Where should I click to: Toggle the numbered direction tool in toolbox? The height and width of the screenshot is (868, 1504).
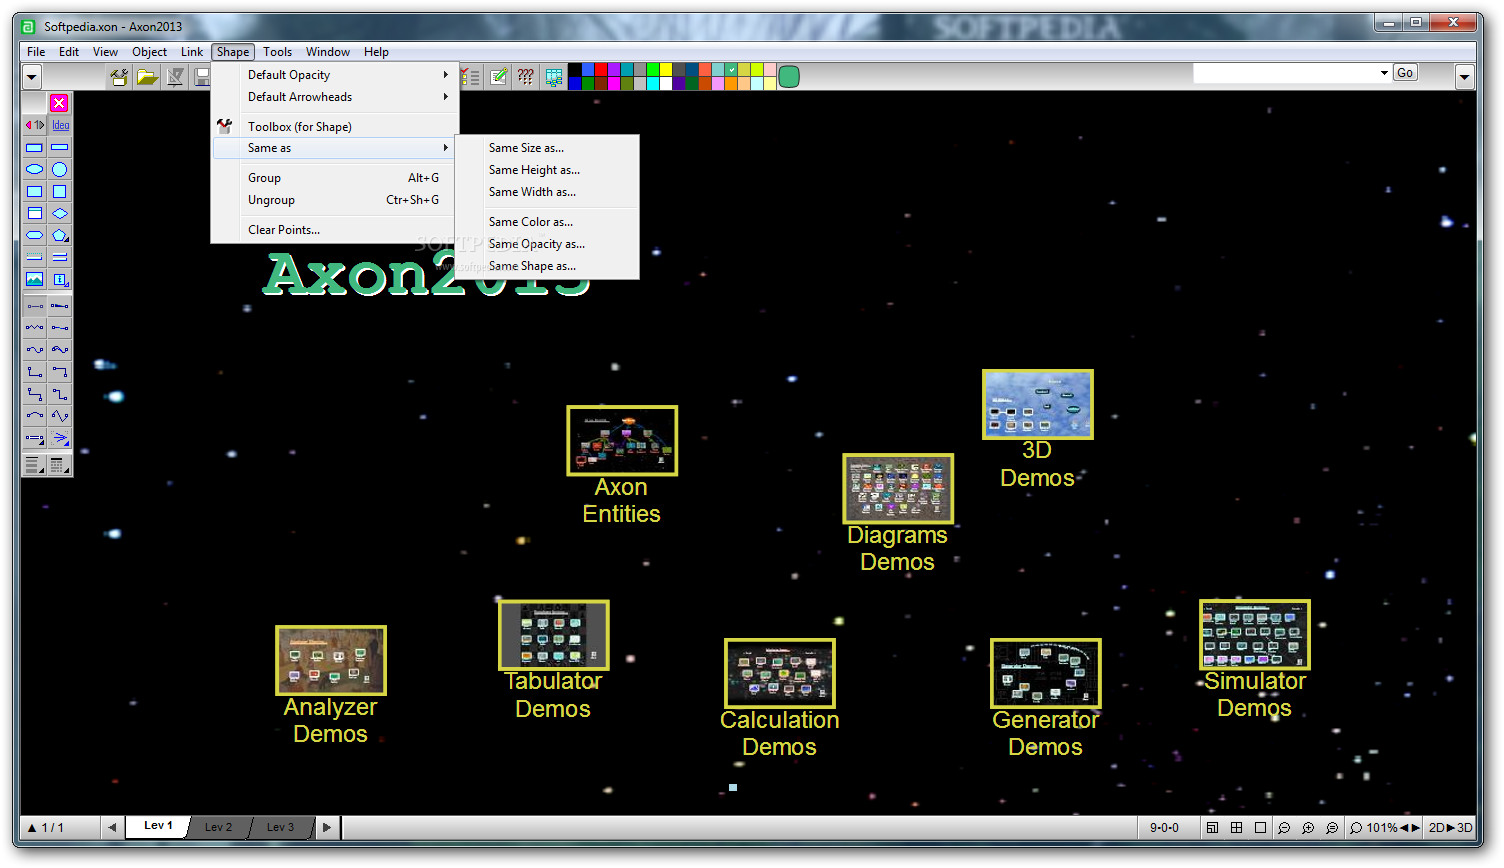point(35,125)
